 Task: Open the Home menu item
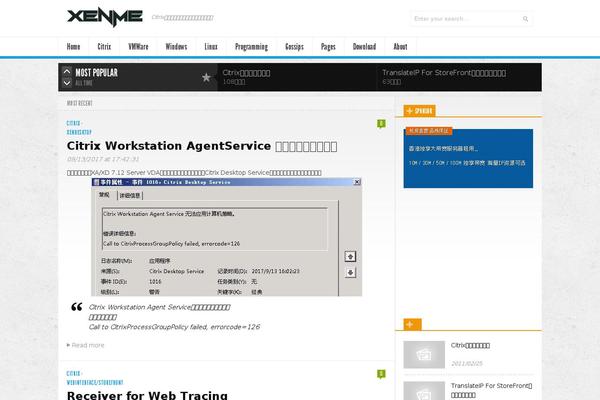point(73,47)
